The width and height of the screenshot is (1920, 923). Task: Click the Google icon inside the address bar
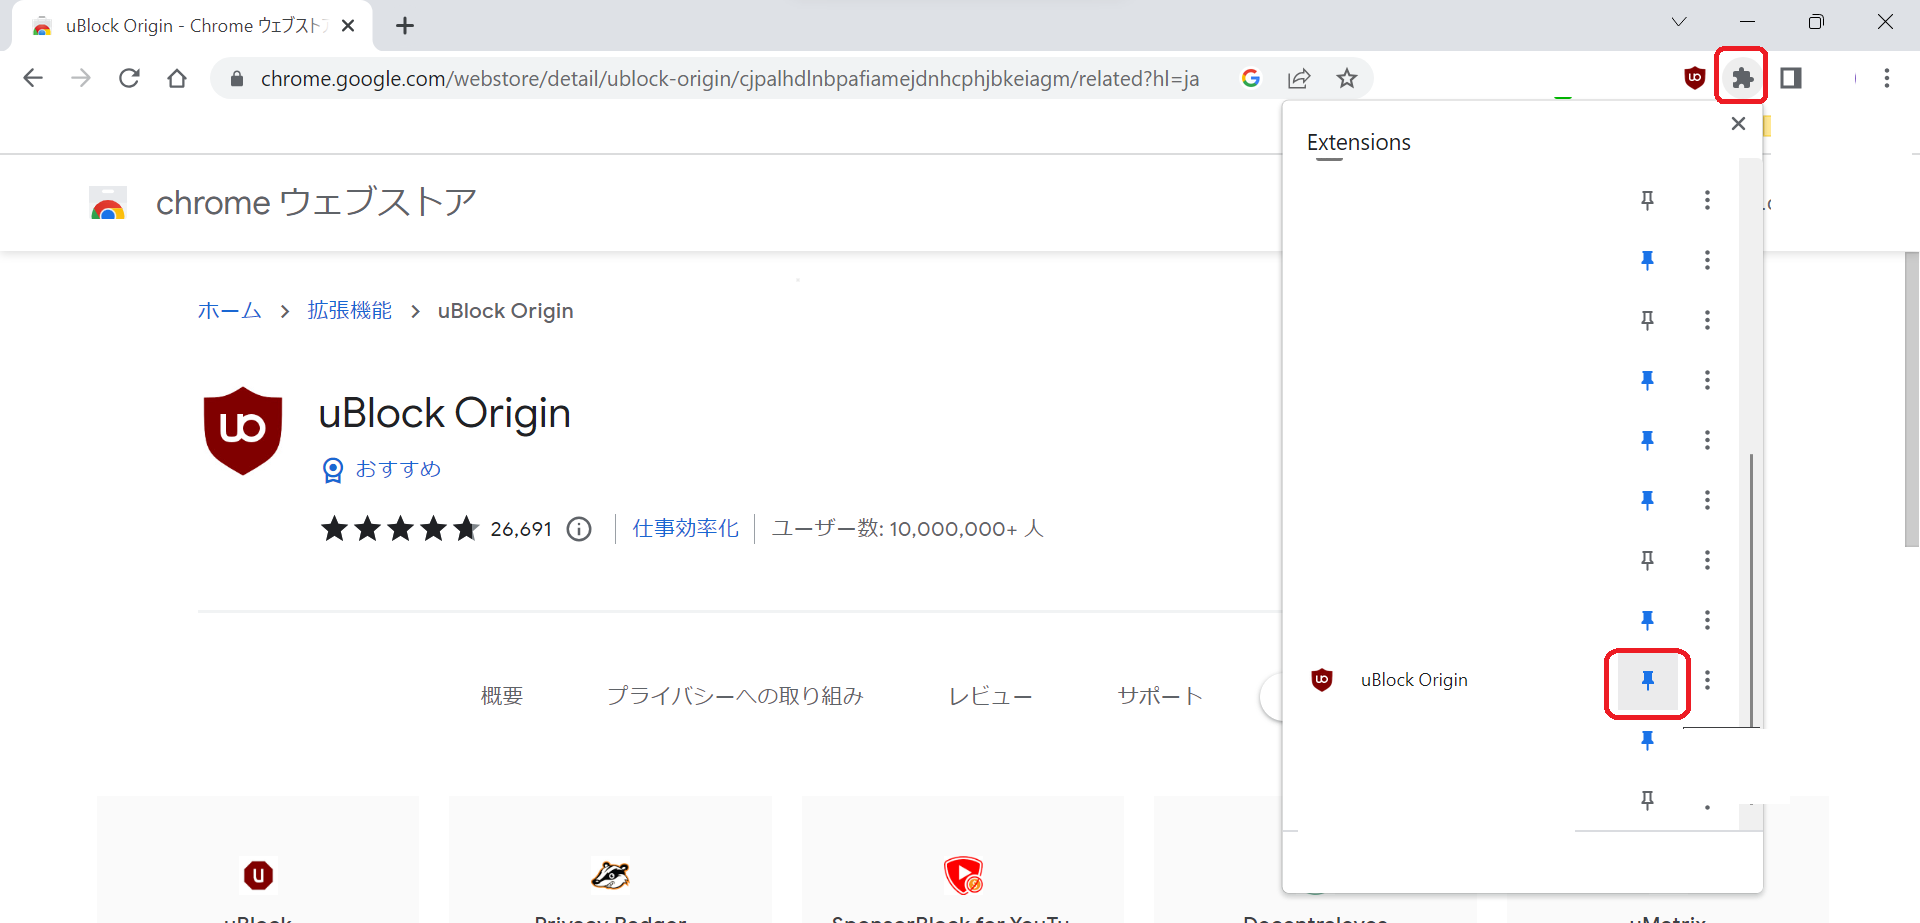[x=1250, y=78]
